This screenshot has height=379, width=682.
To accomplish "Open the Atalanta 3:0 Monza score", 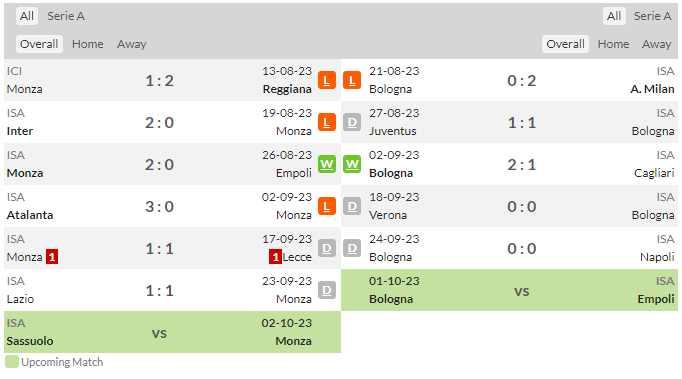I will coord(159,206).
